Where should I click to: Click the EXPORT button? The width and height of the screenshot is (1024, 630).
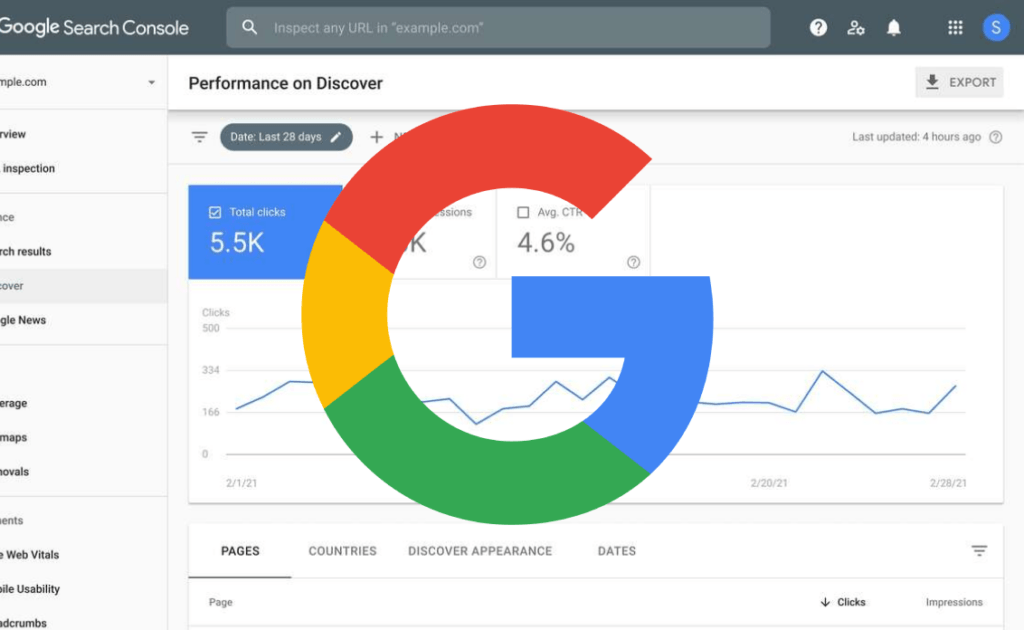[959, 82]
